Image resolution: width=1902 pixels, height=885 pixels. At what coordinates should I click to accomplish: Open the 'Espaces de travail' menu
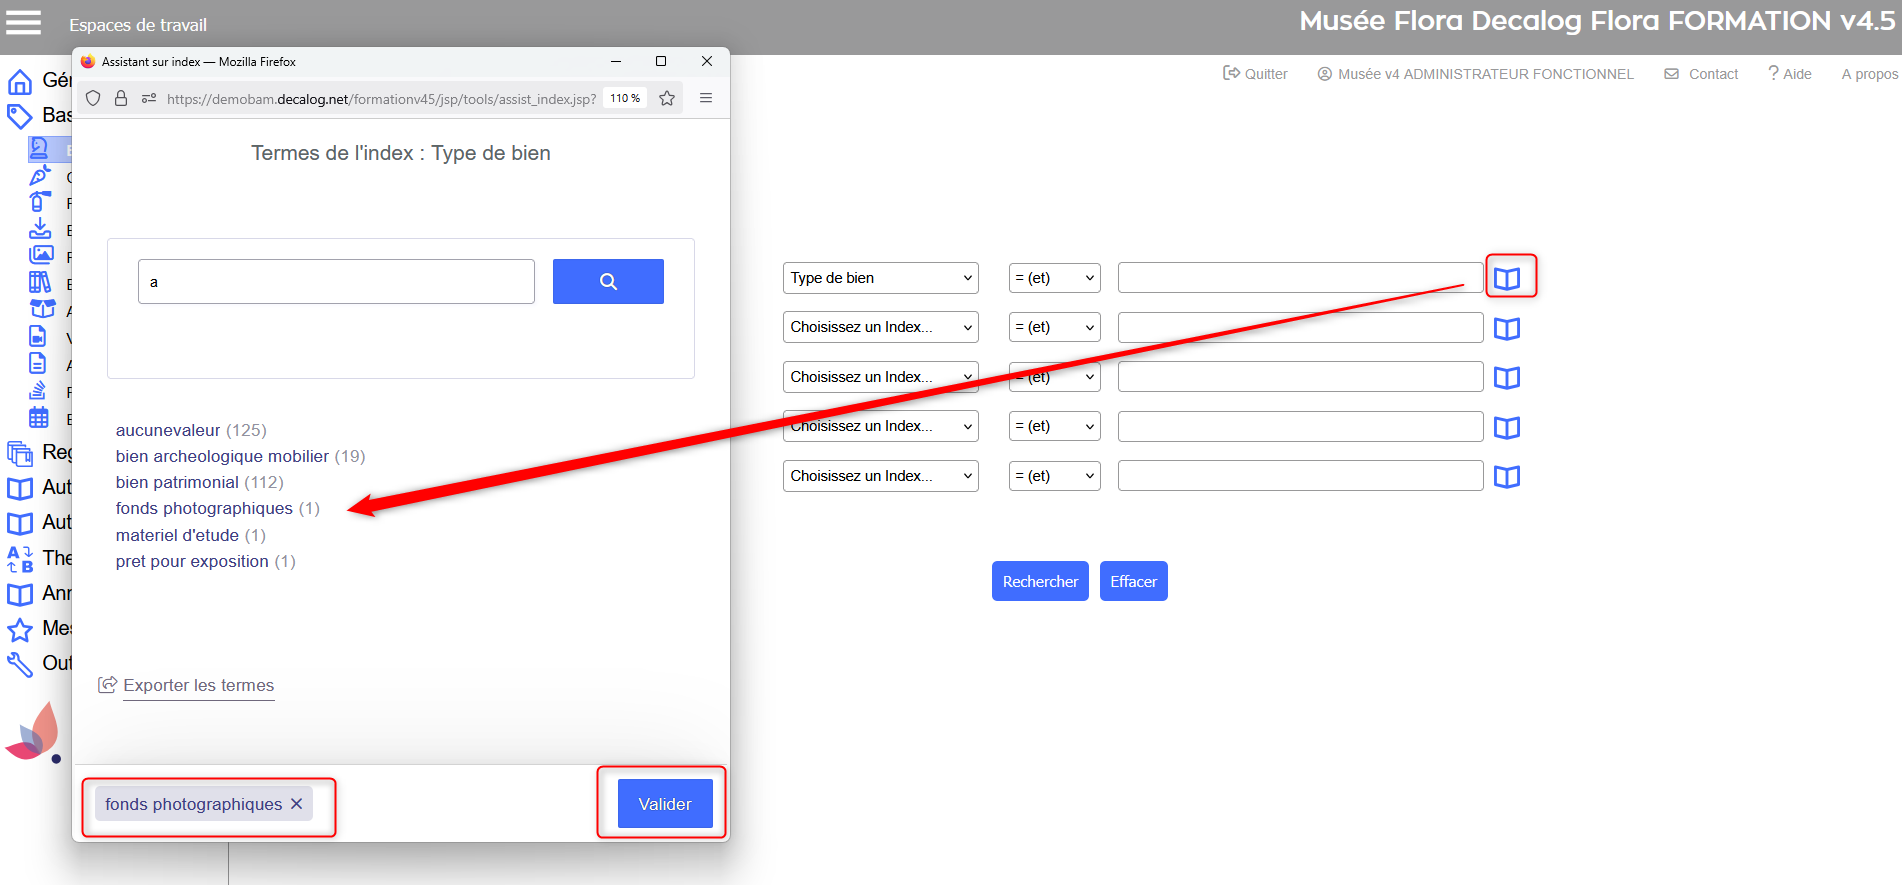click(138, 25)
